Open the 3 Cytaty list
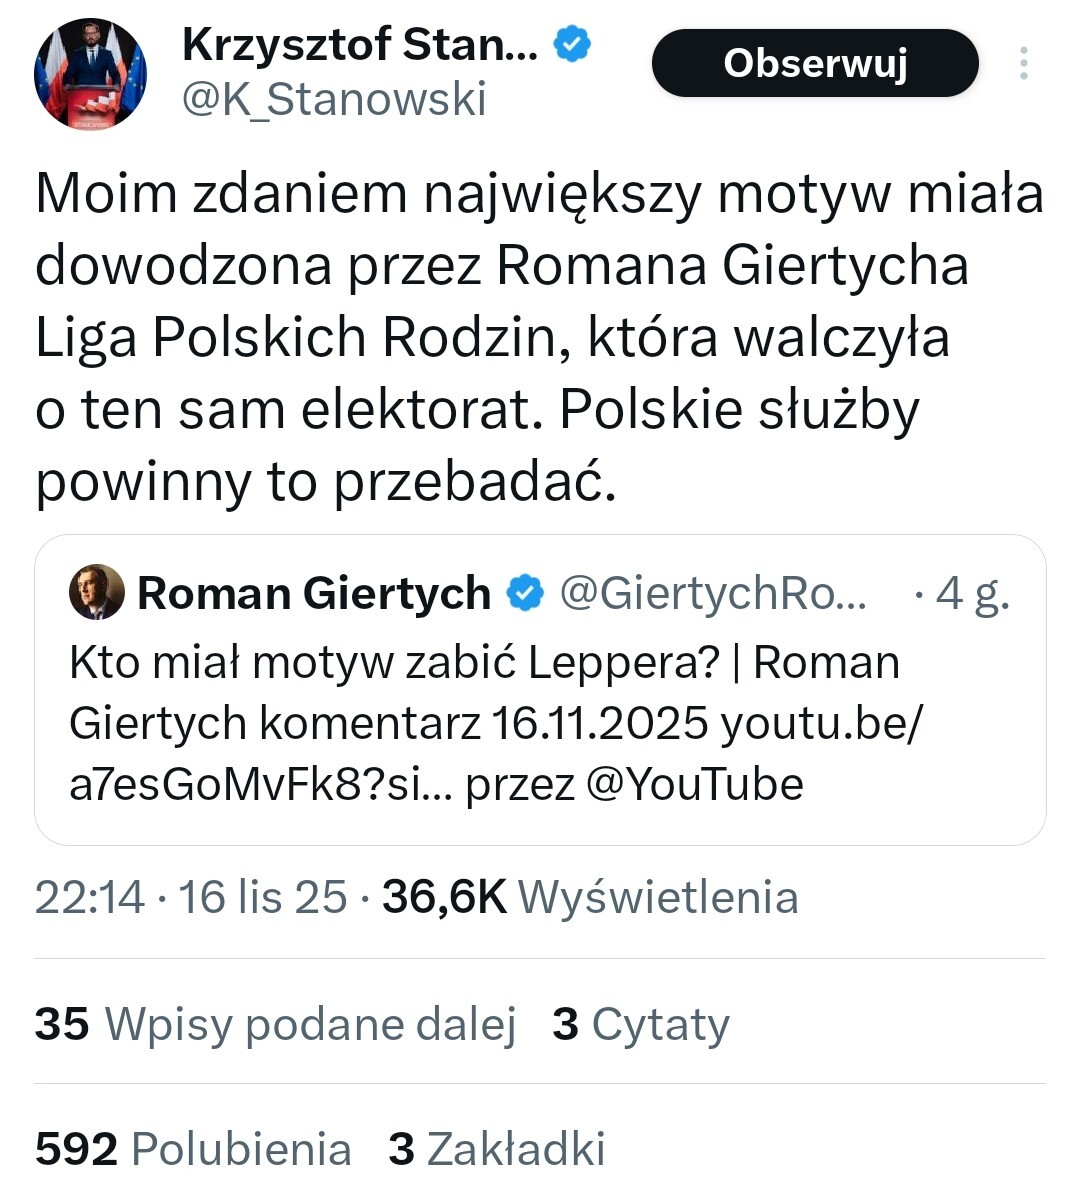The height and width of the screenshot is (1200, 1080). tap(641, 1024)
